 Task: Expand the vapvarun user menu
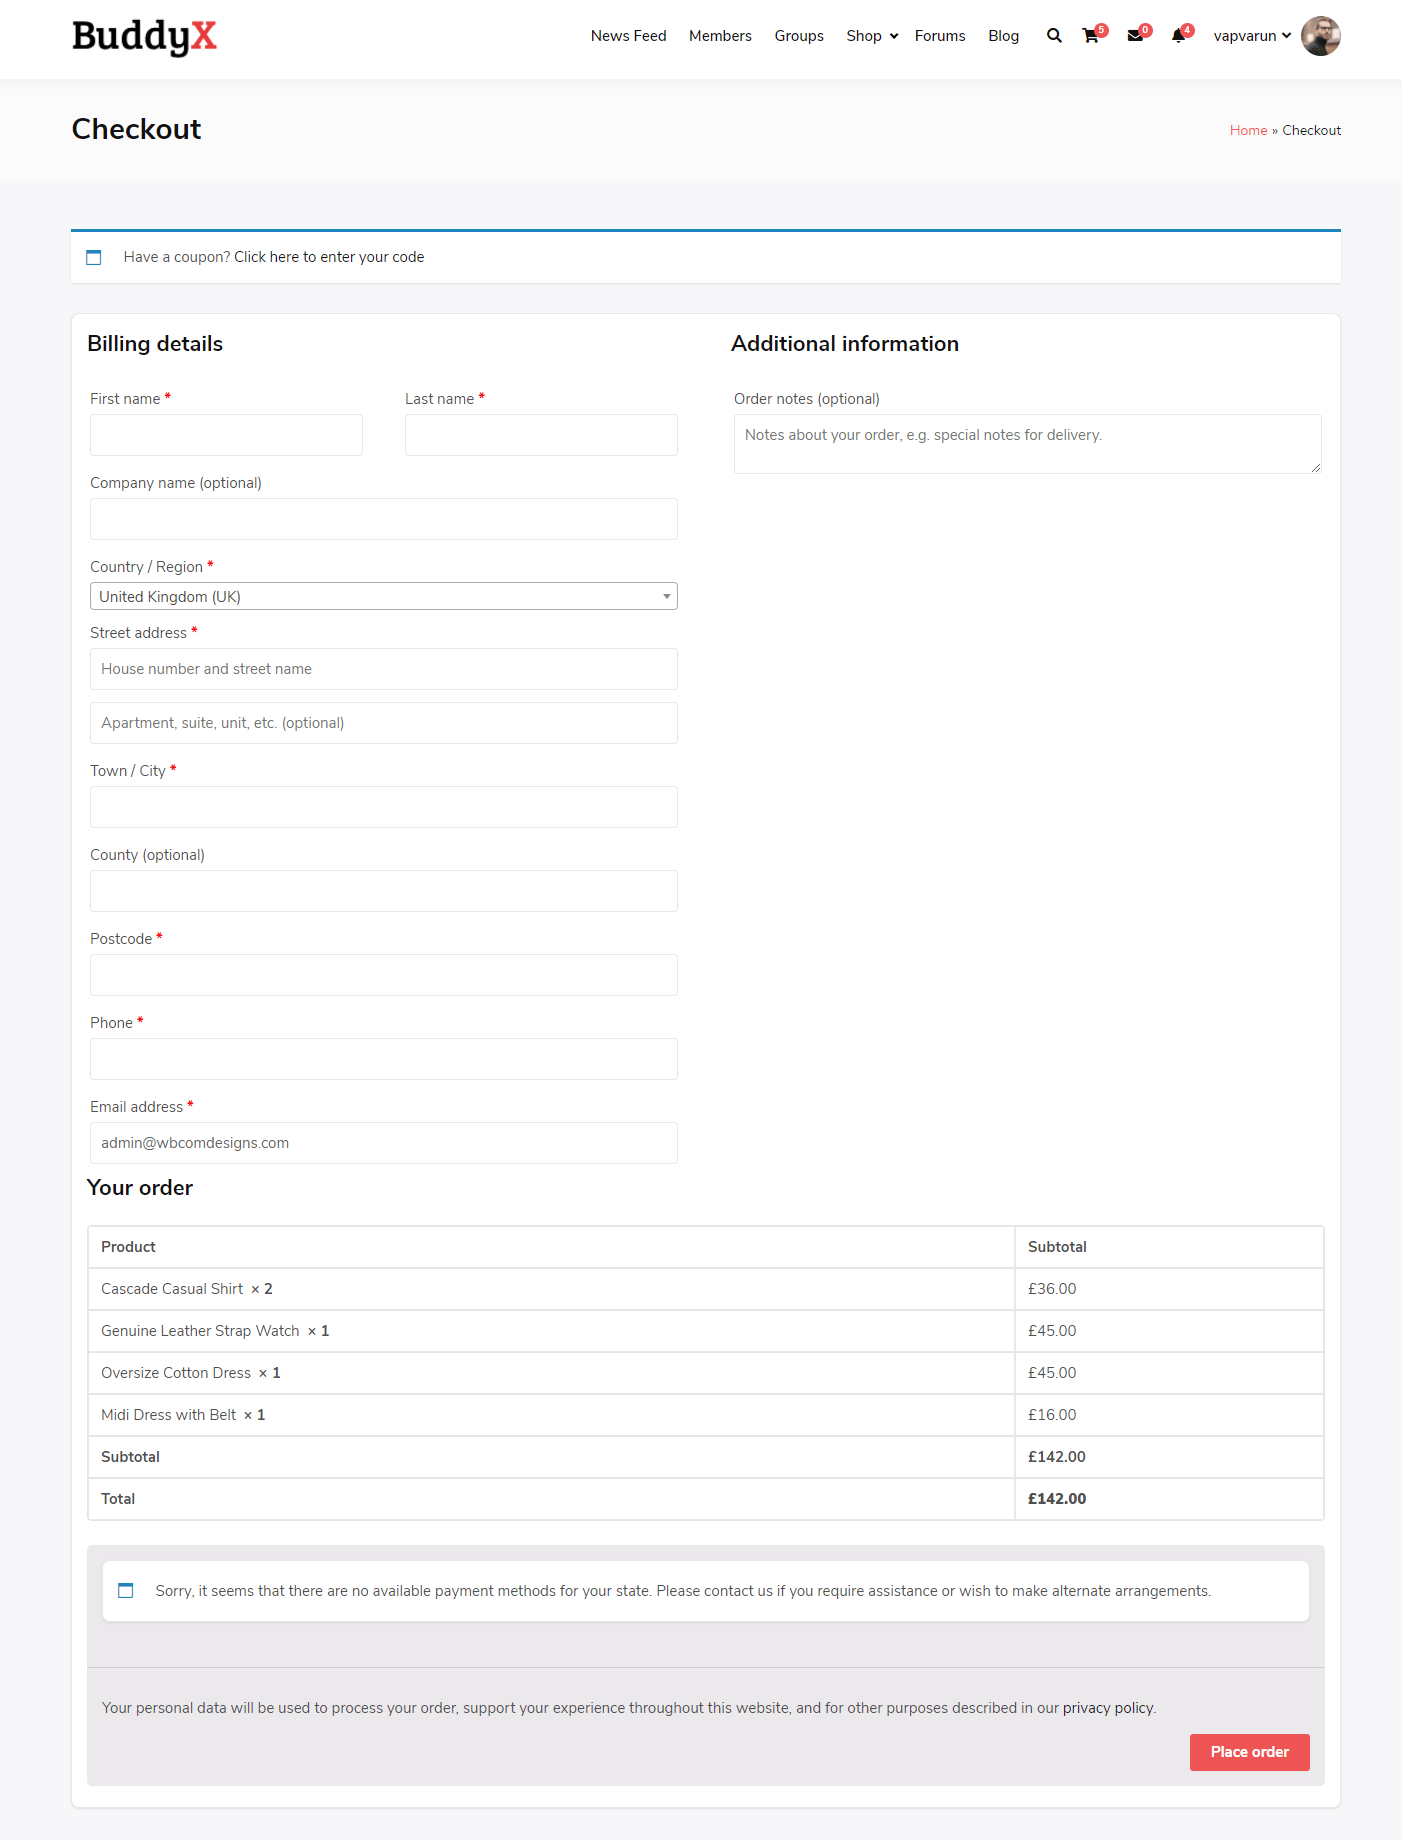[x=1252, y=36]
